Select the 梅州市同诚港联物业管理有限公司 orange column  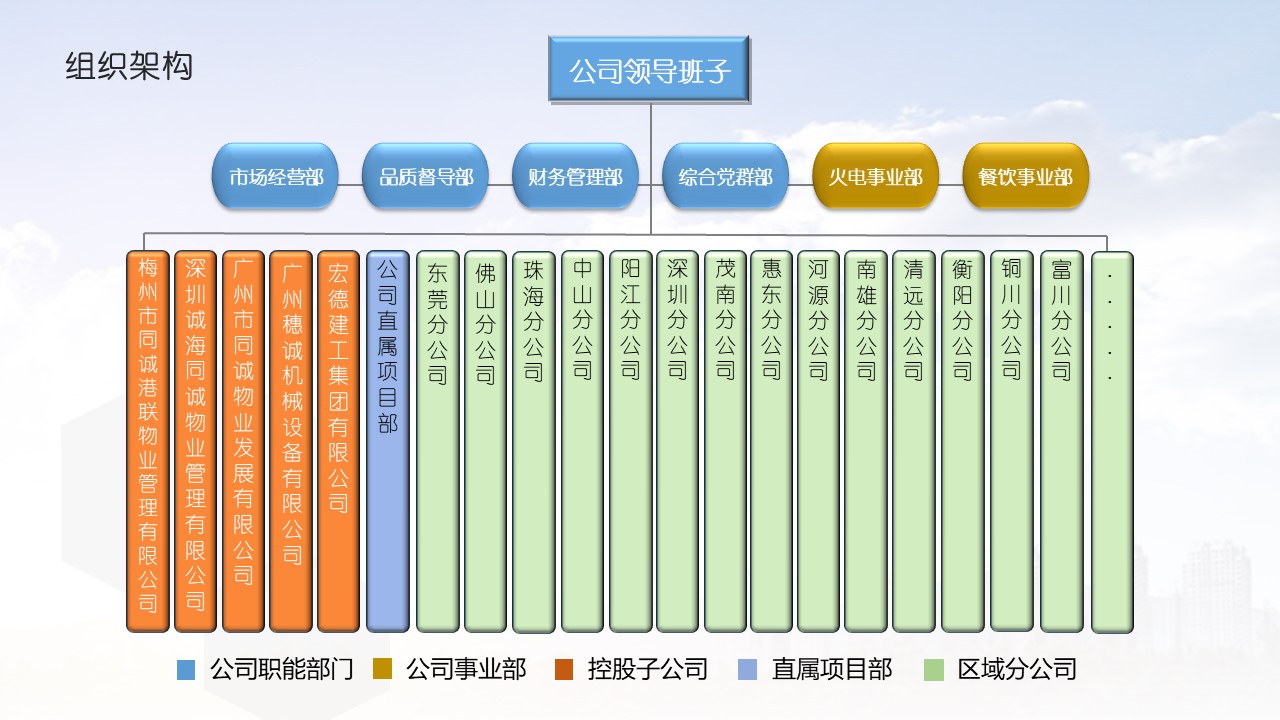coord(148,441)
